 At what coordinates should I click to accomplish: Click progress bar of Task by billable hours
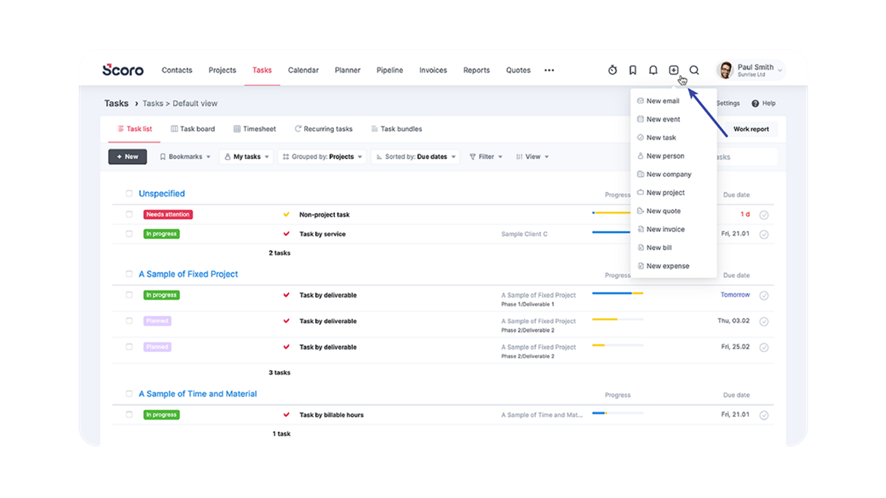(618, 413)
